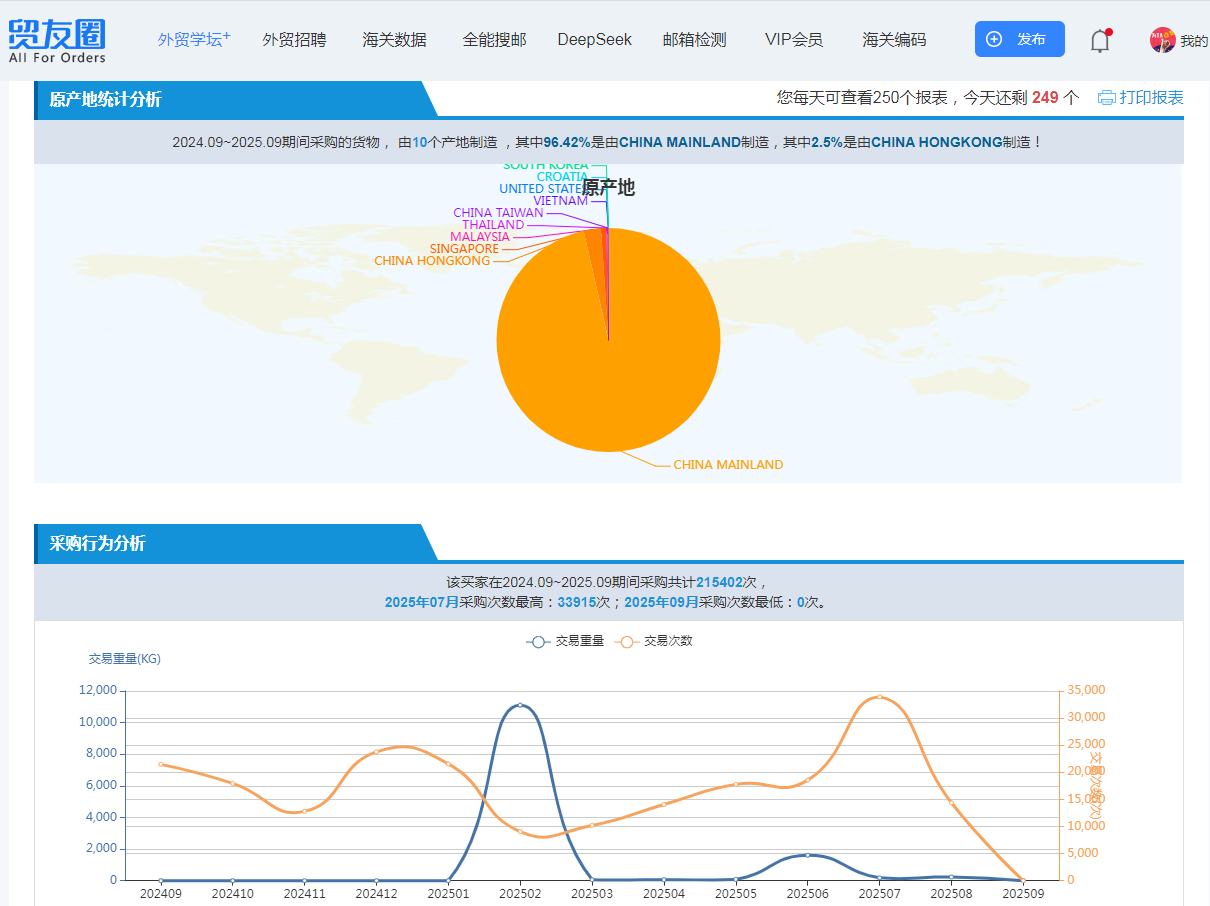
Task: Click the CHINA HONGKONG pie label
Action: pos(432,261)
